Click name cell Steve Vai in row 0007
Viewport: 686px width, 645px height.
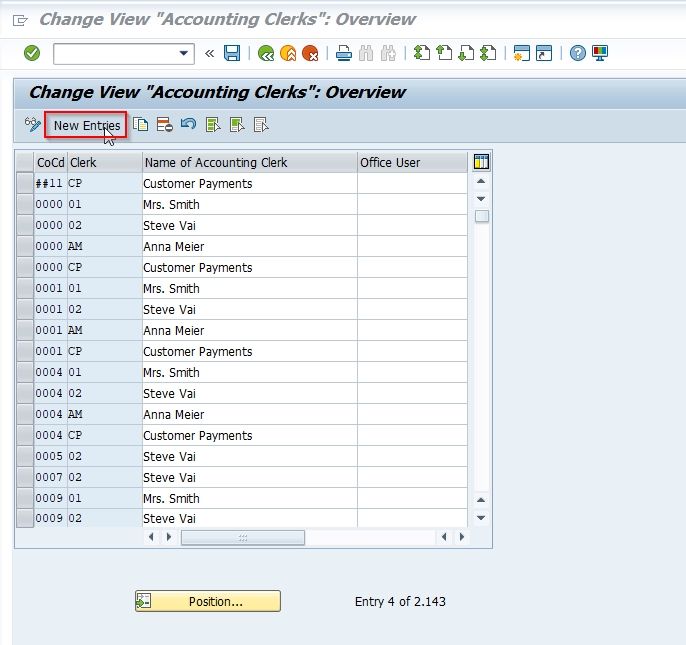point(250,477)
